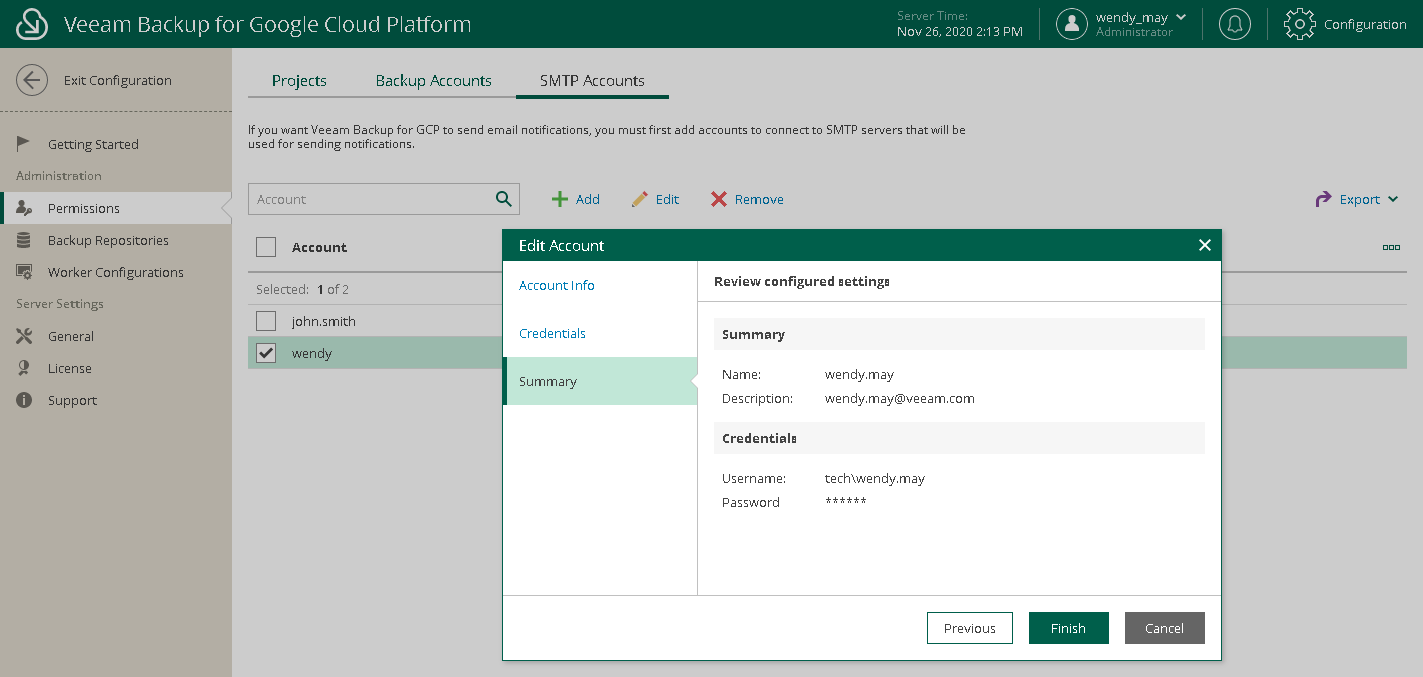Open Configuration gear icon
1423x677 pixels.
point(1299,24)
